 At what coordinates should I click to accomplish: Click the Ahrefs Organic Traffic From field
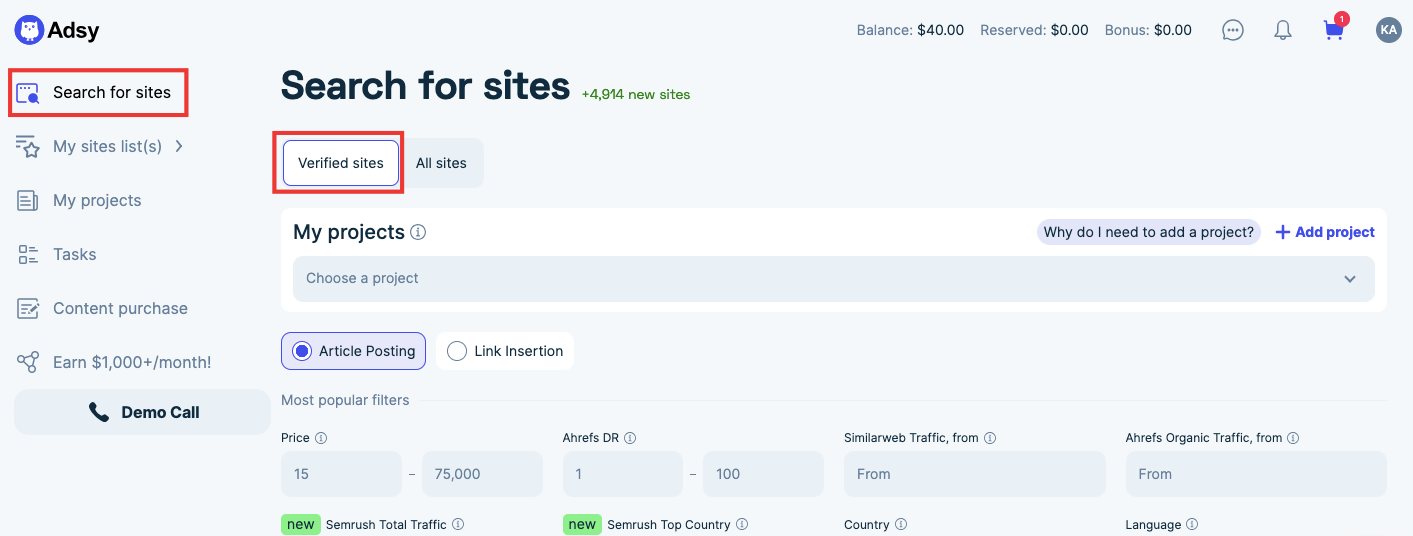click(1256, 474)
